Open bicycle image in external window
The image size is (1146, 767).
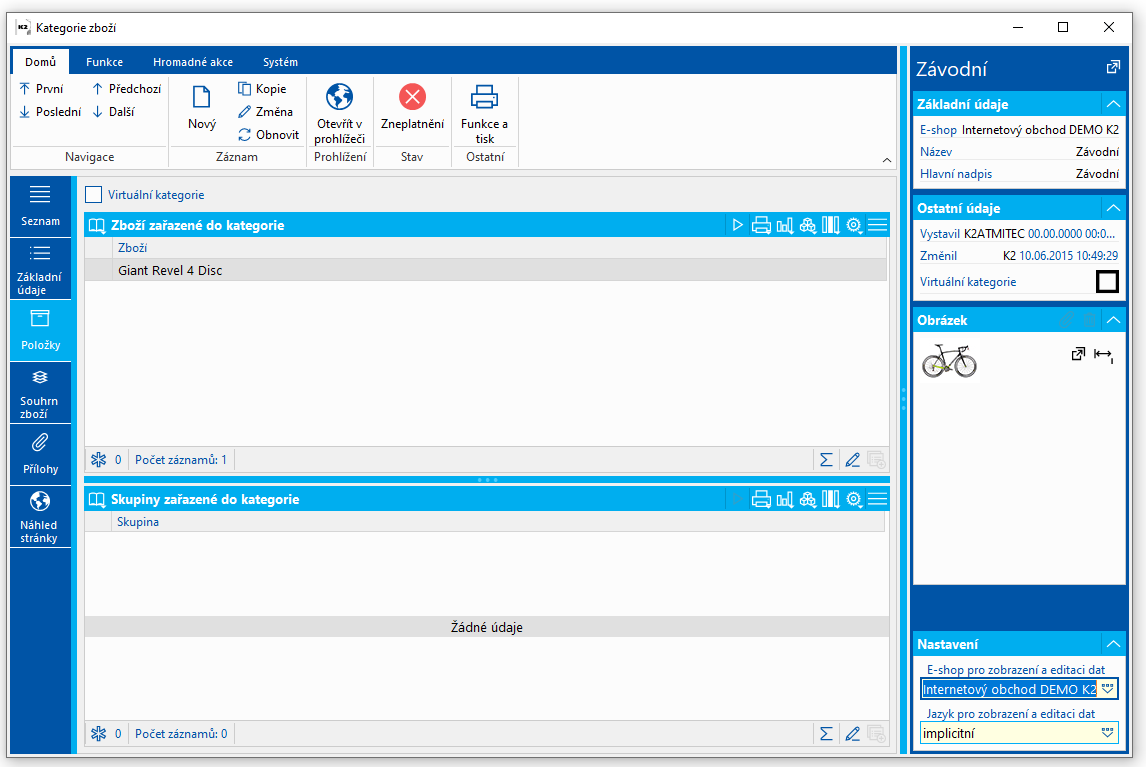click(1078, 354)
